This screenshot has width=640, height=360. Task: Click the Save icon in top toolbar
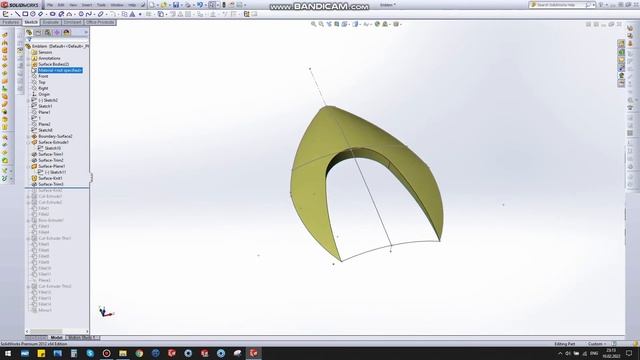pos(176,5)
